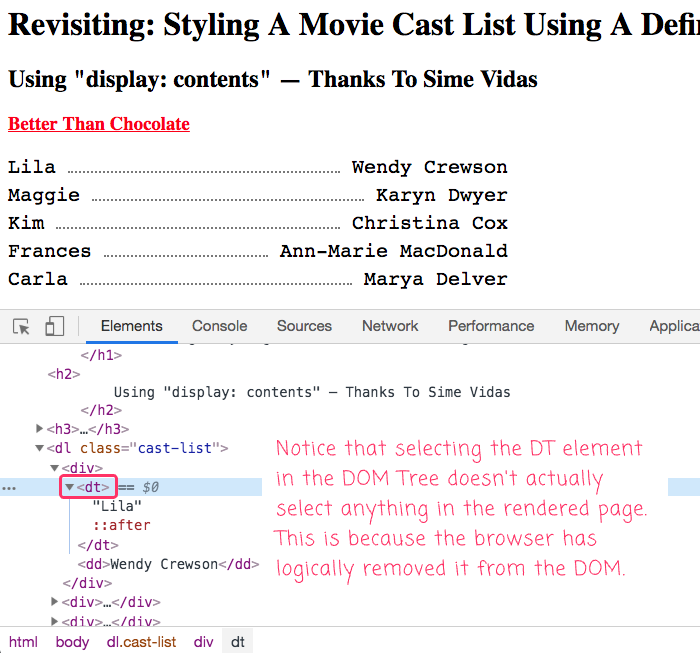The height and width of the screenshot is (653, 700).
Task: Click the dl.cast-list breadcrumb
Action: click(141, 642)
